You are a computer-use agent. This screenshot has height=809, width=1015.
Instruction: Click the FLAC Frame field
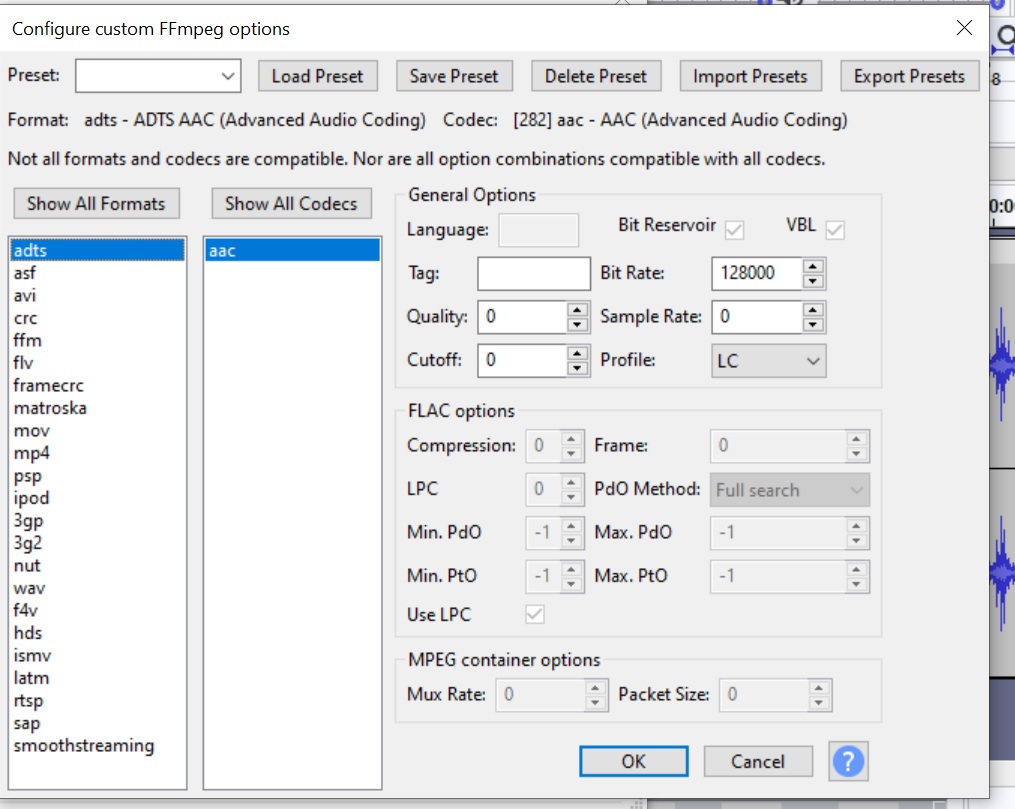778,445
